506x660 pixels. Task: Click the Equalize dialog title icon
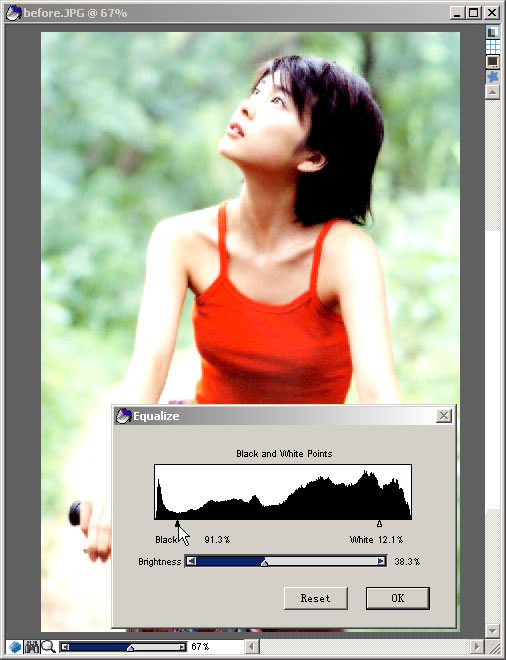click(x=123, y=416)
